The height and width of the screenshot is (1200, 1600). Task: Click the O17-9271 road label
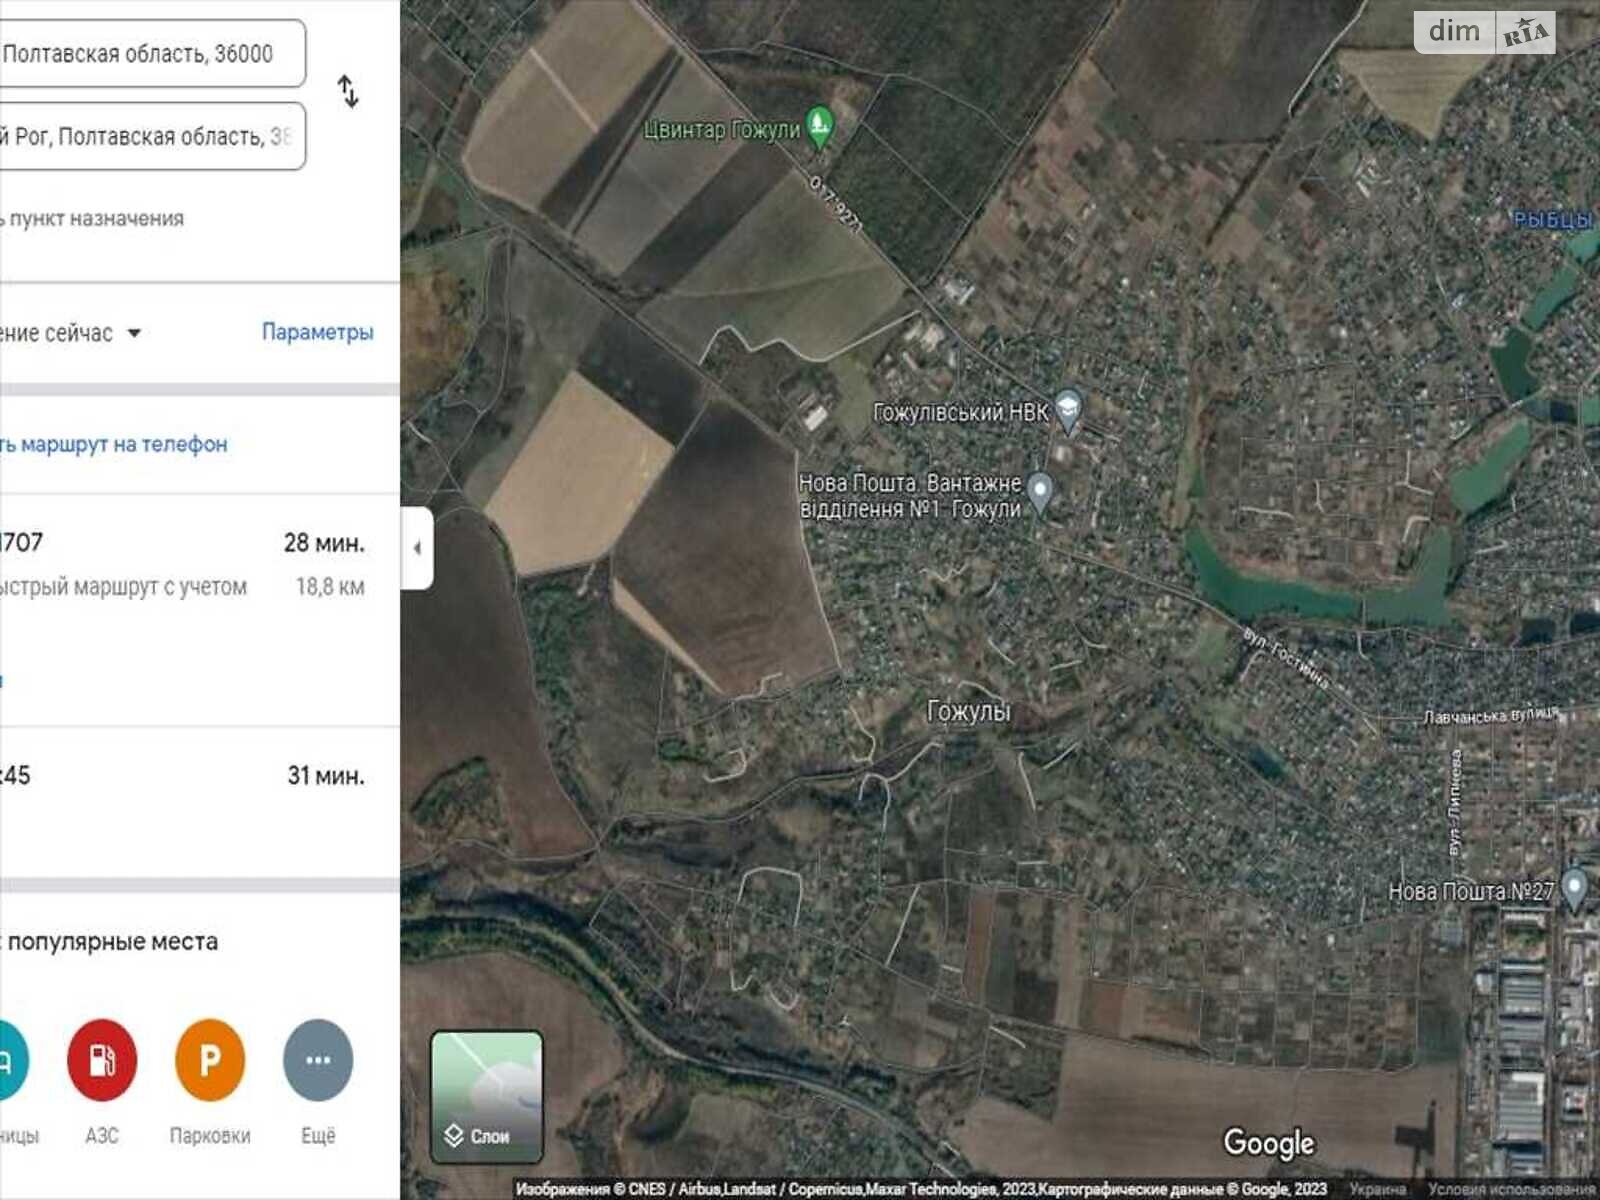835,203
